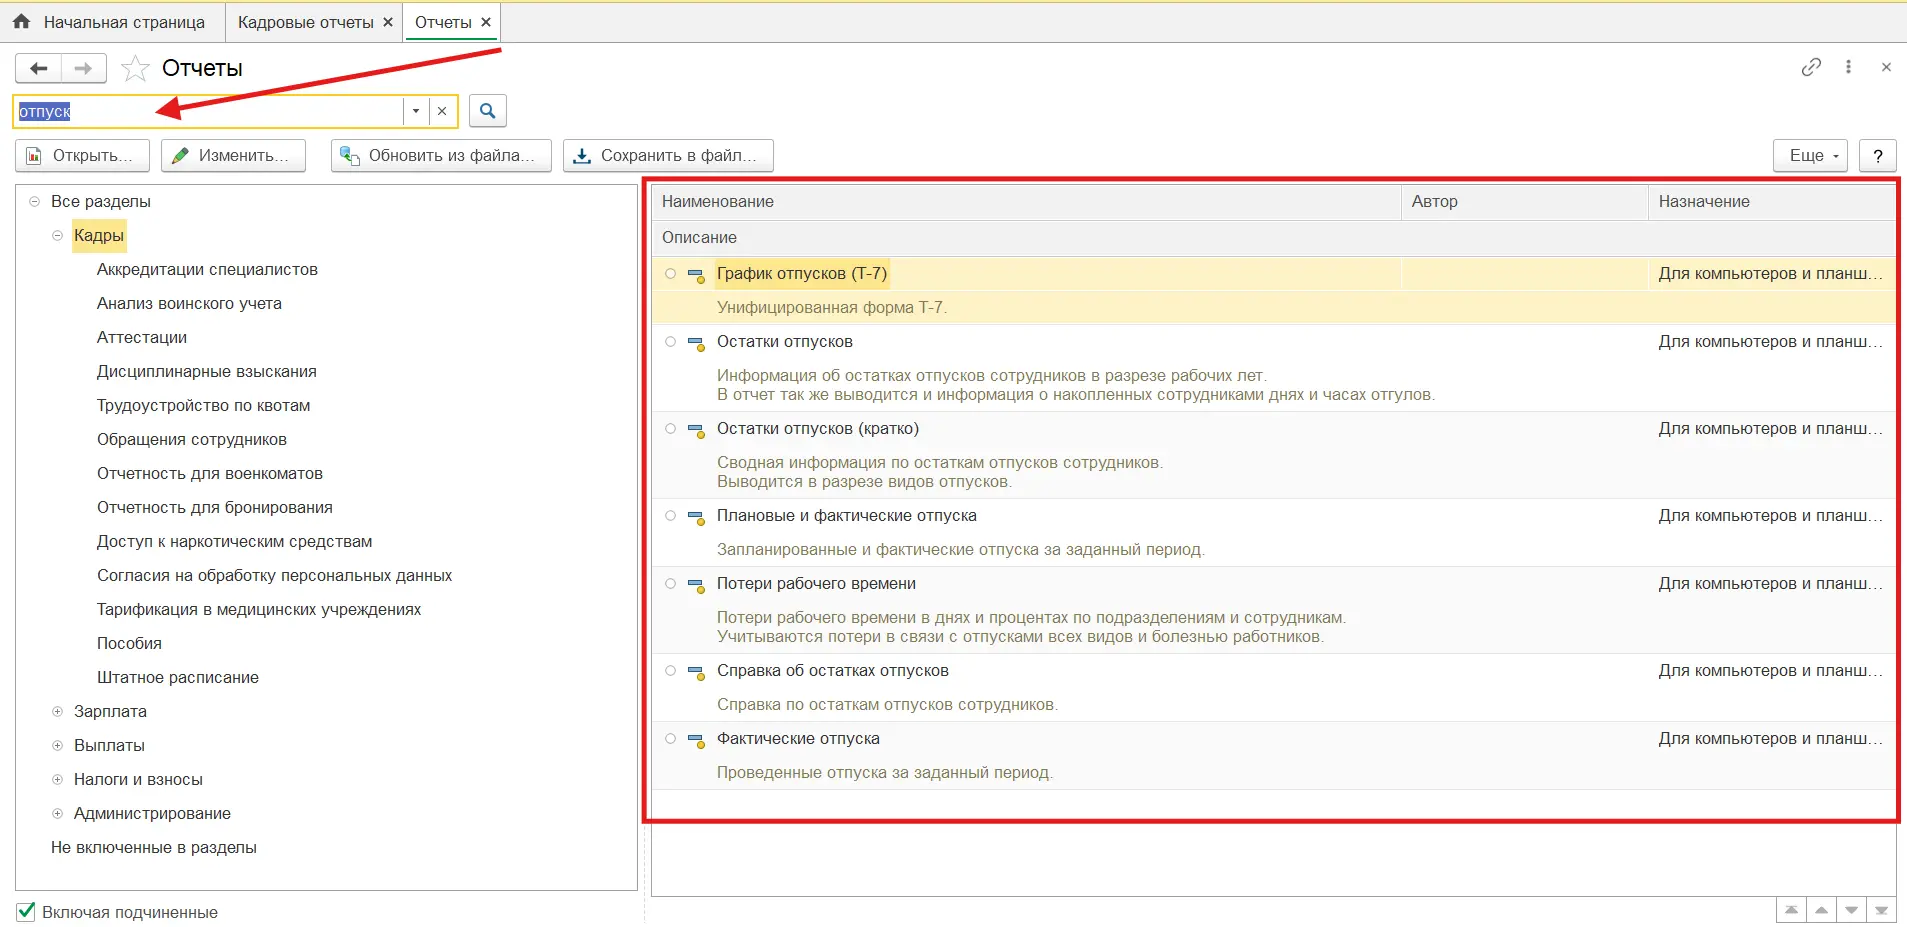
Task: Add Отчеты to favorites with star
Action: 135,68
